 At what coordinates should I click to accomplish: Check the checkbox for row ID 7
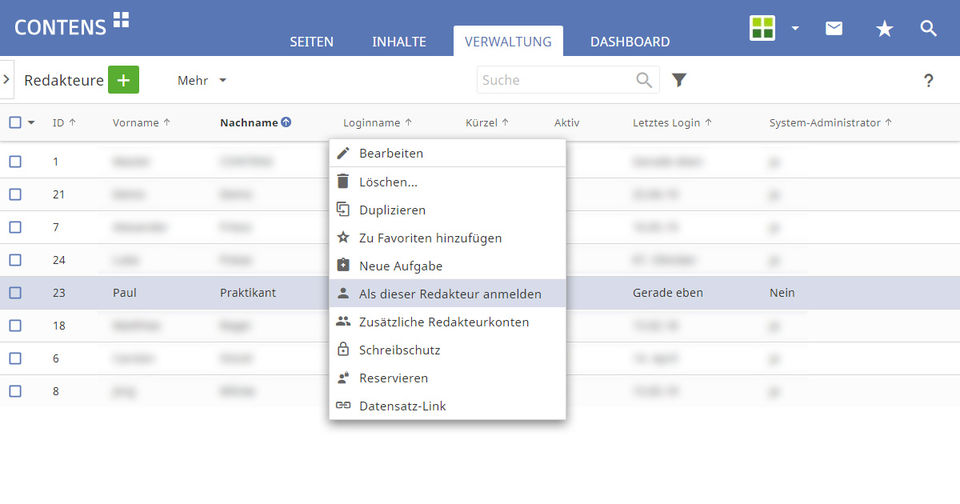point(15,227)
